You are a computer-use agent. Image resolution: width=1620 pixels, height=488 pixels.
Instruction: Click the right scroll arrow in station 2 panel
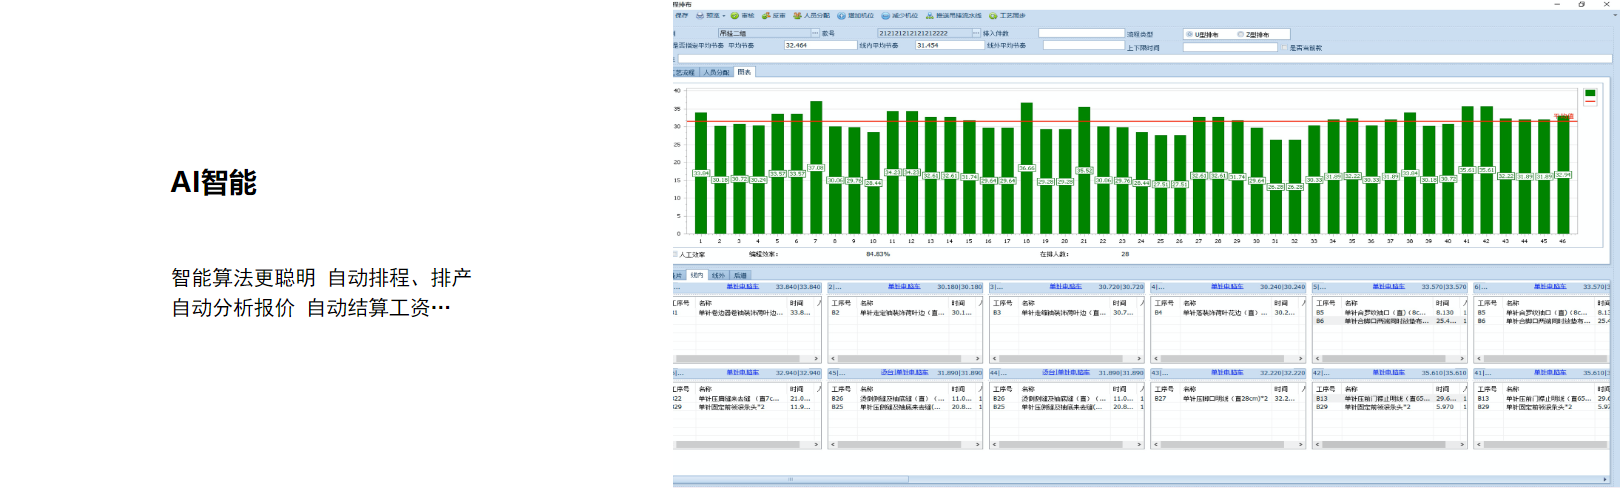(978, 358)
